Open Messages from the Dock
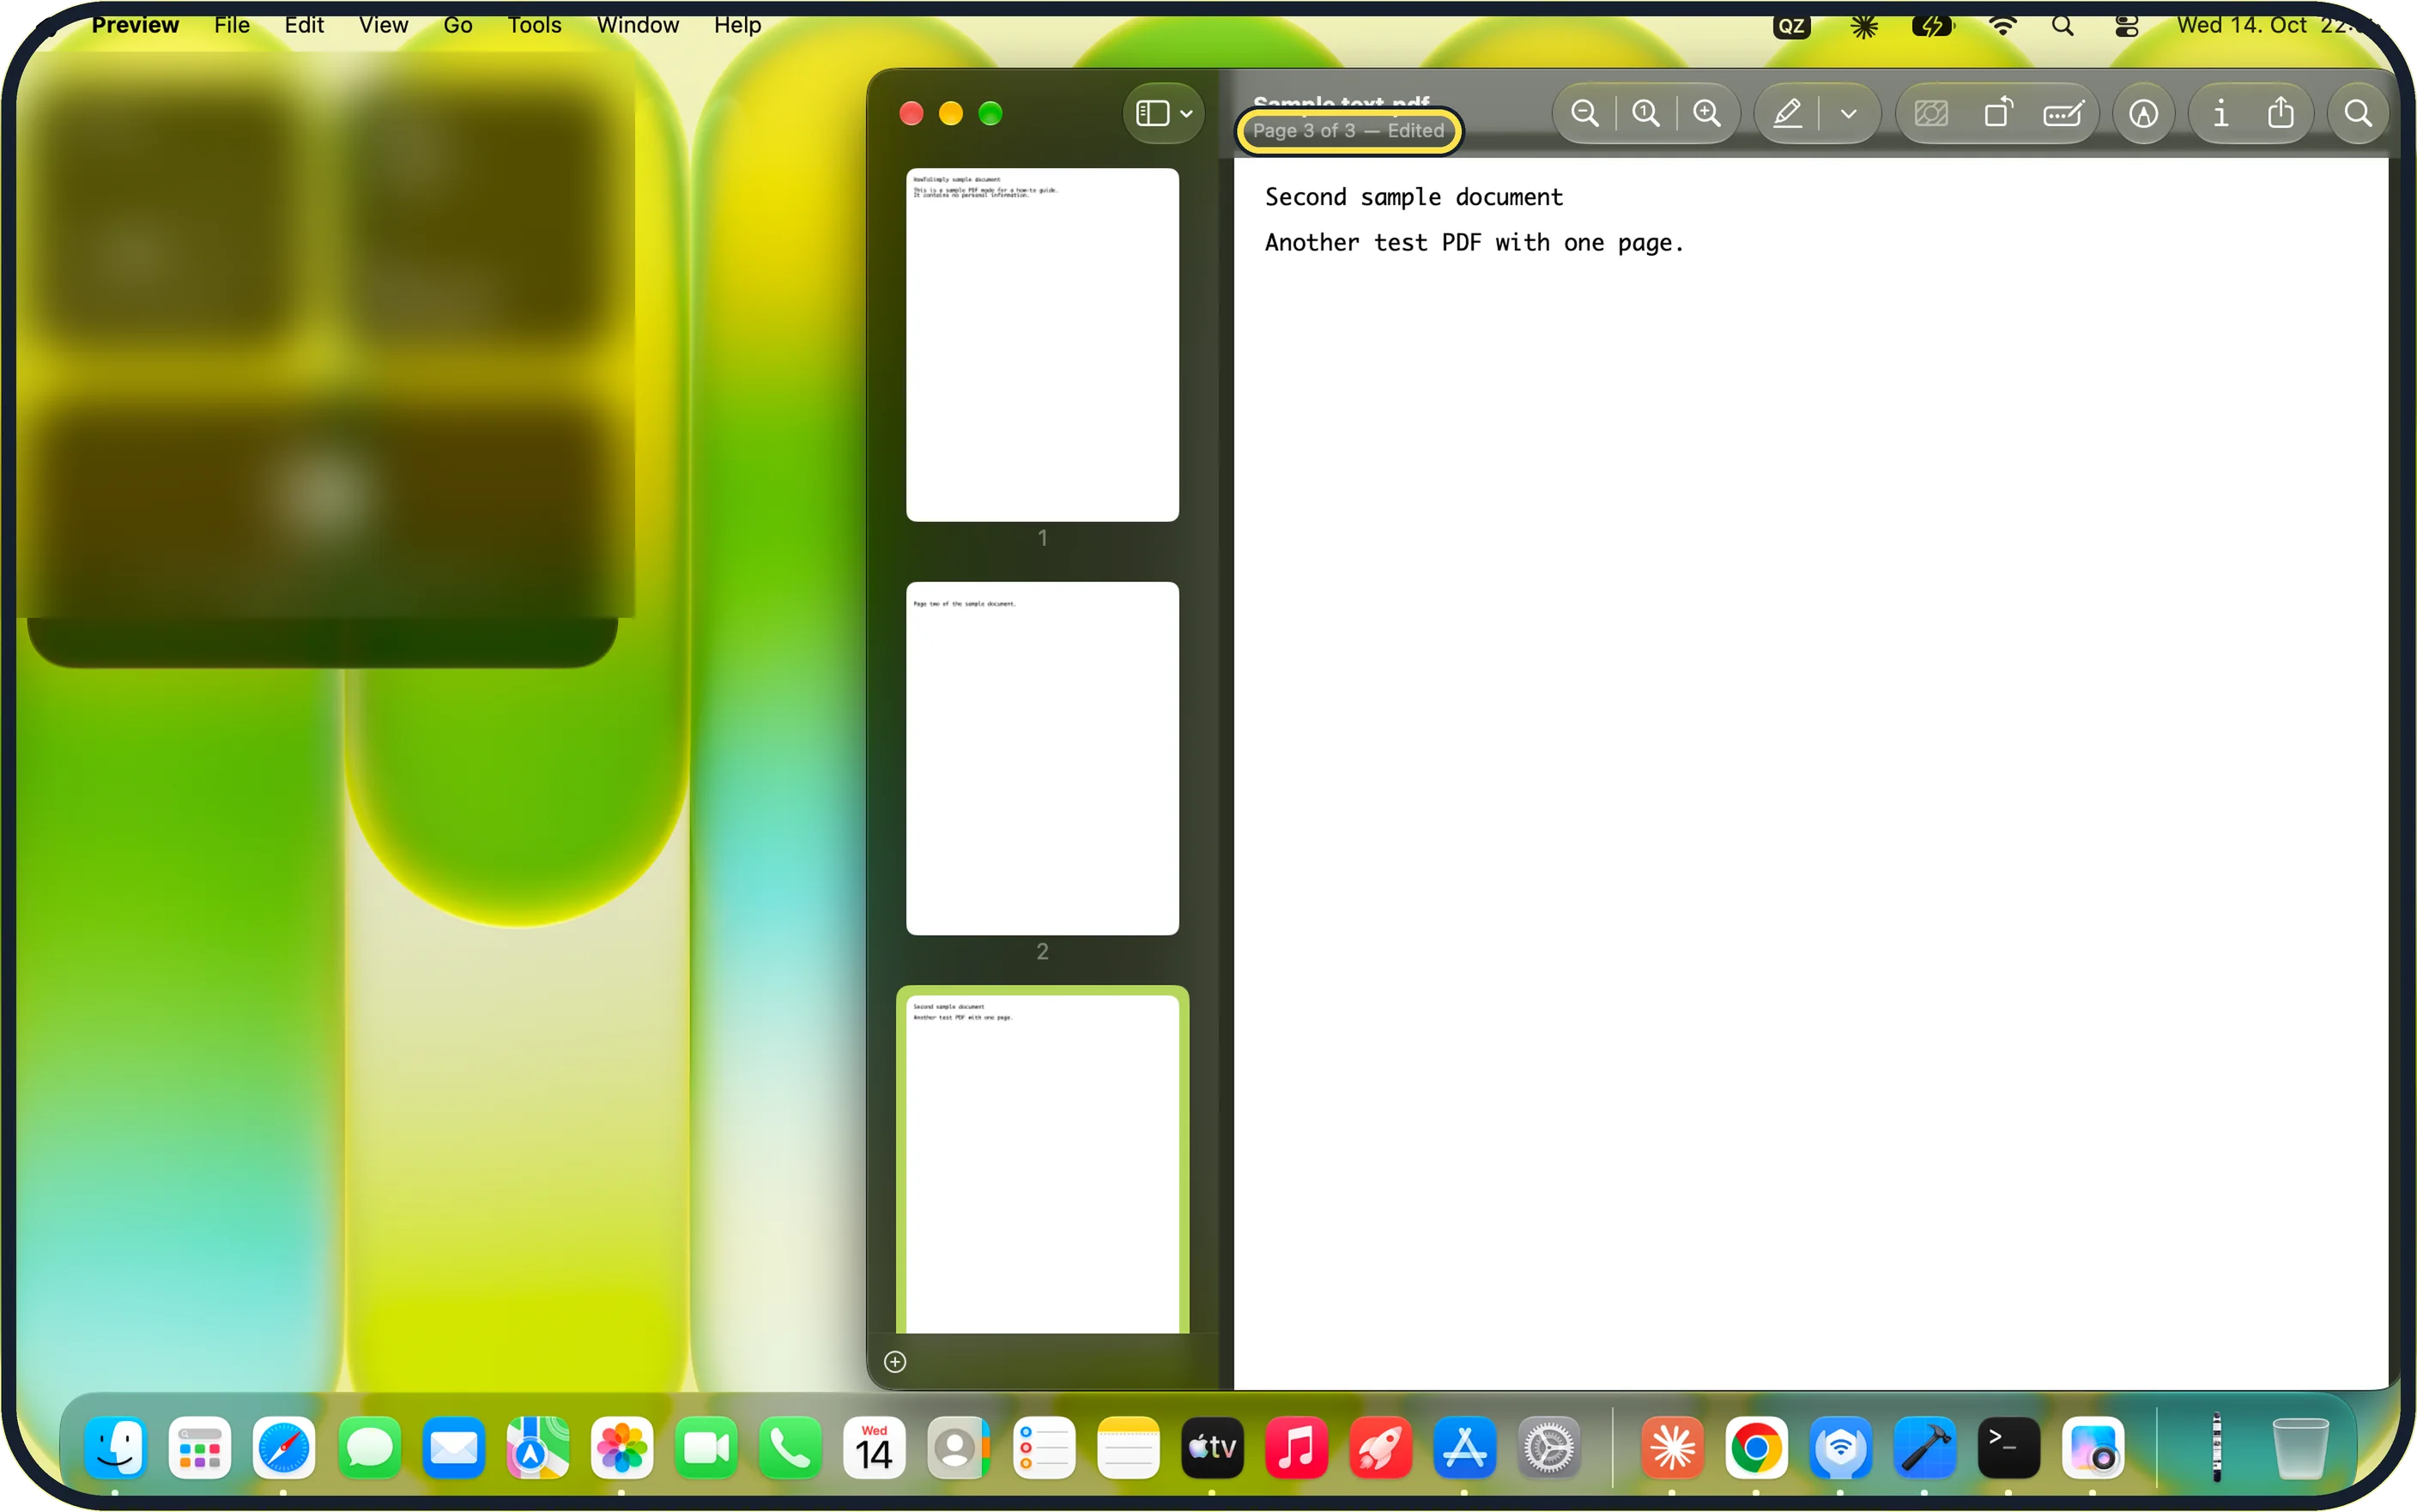The image size is (2417, 1512). [x=369, y=1447]
